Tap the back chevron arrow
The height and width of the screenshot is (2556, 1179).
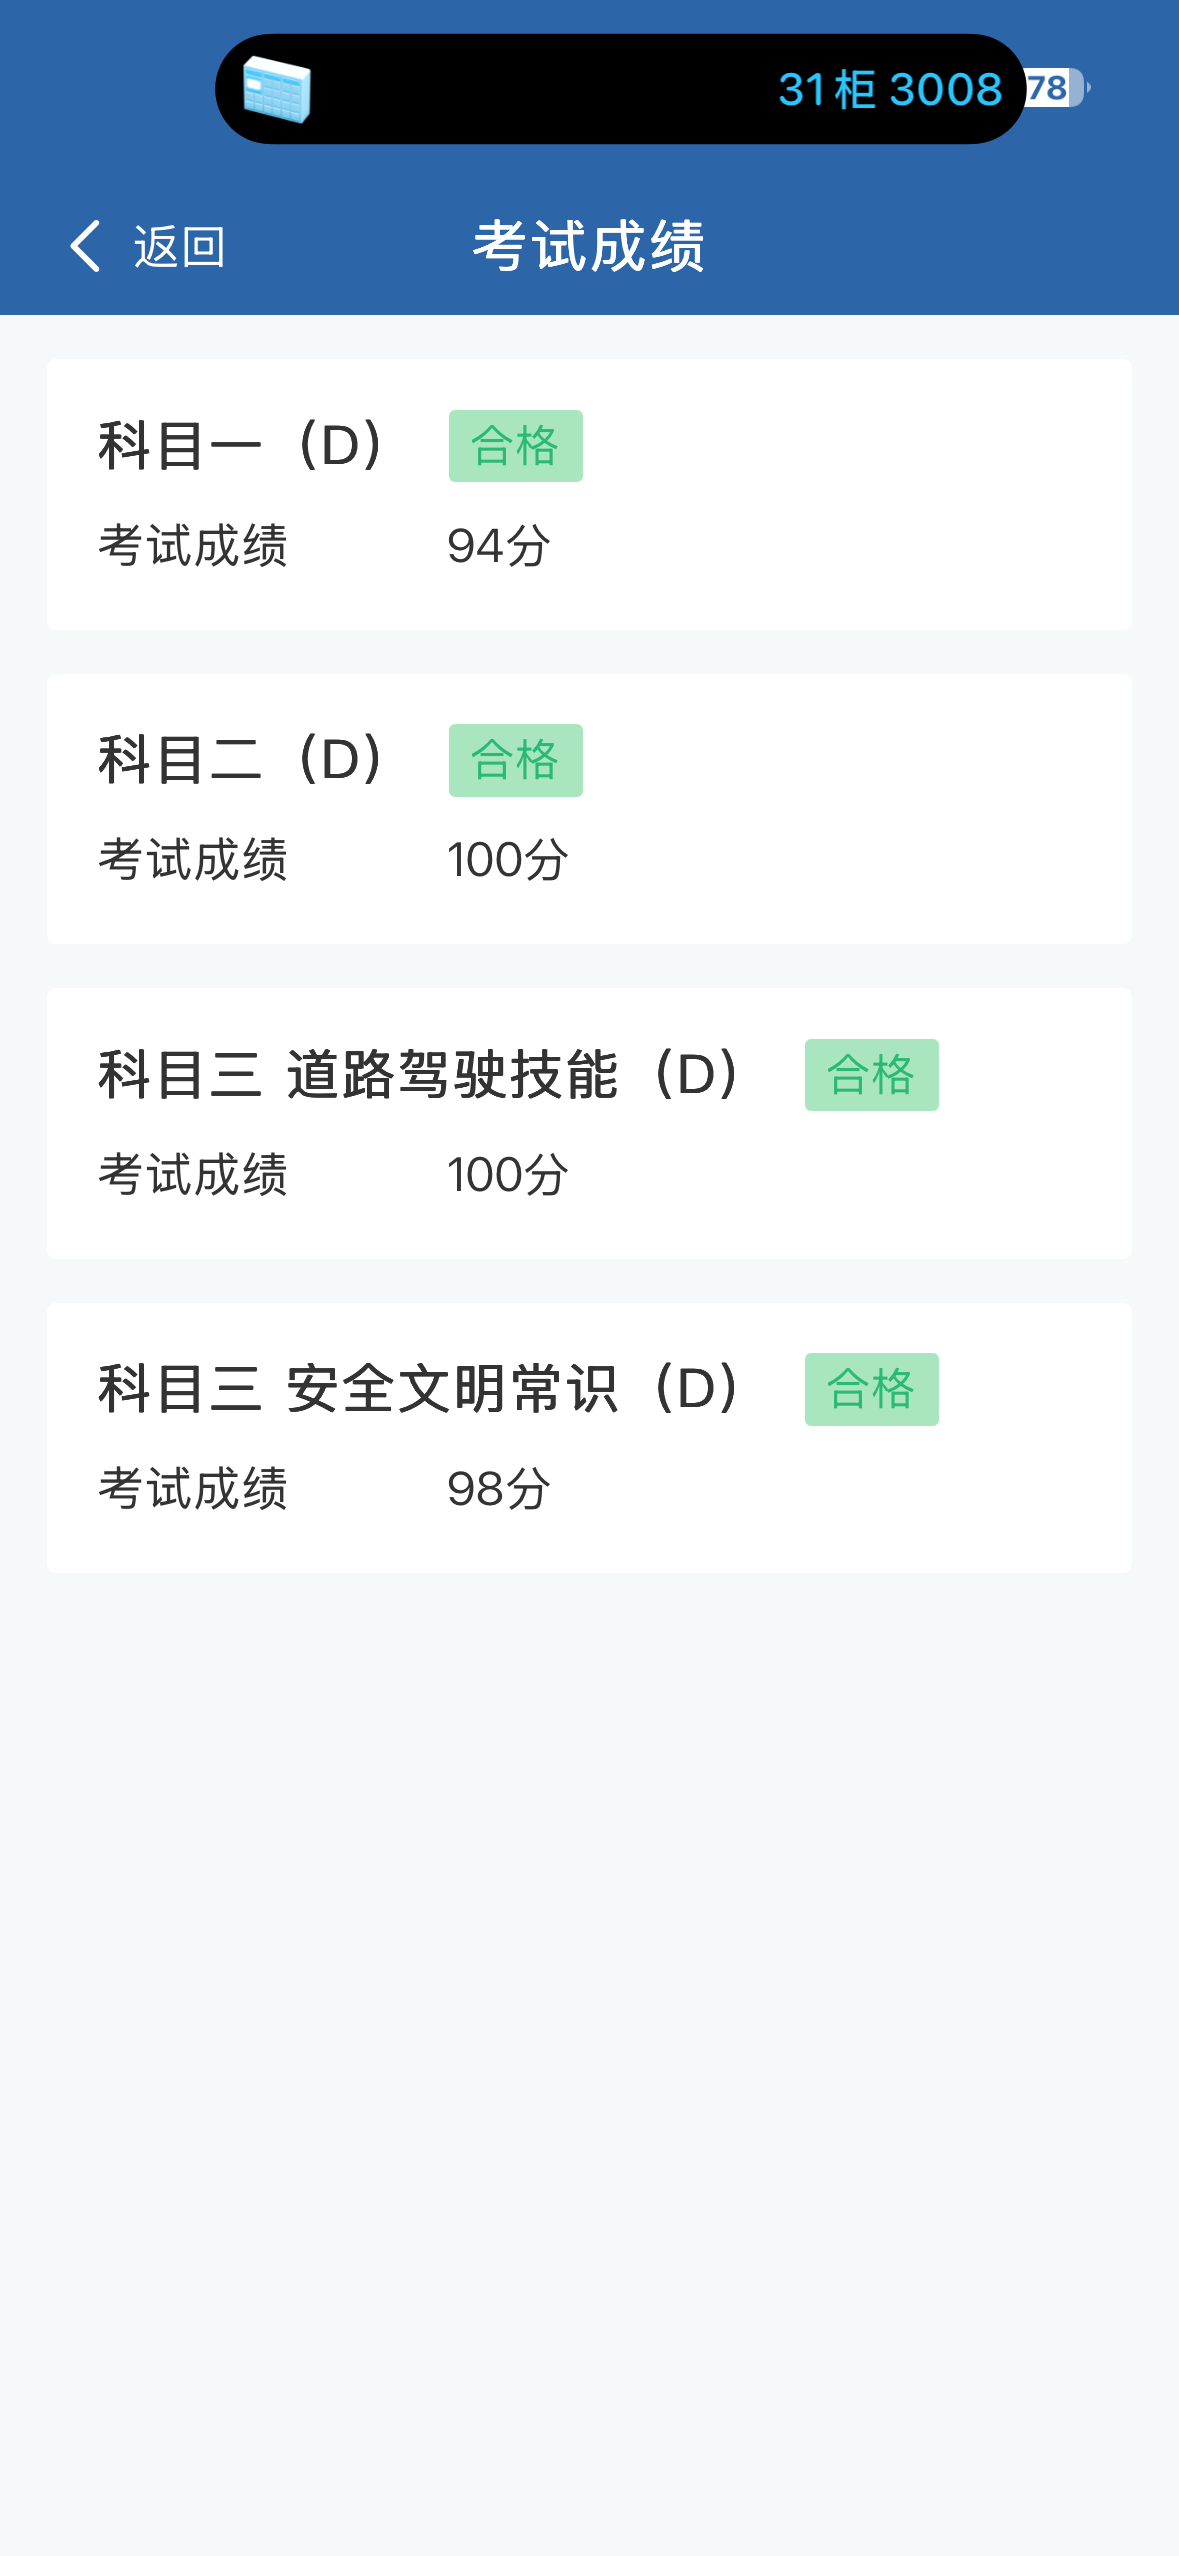86,246
